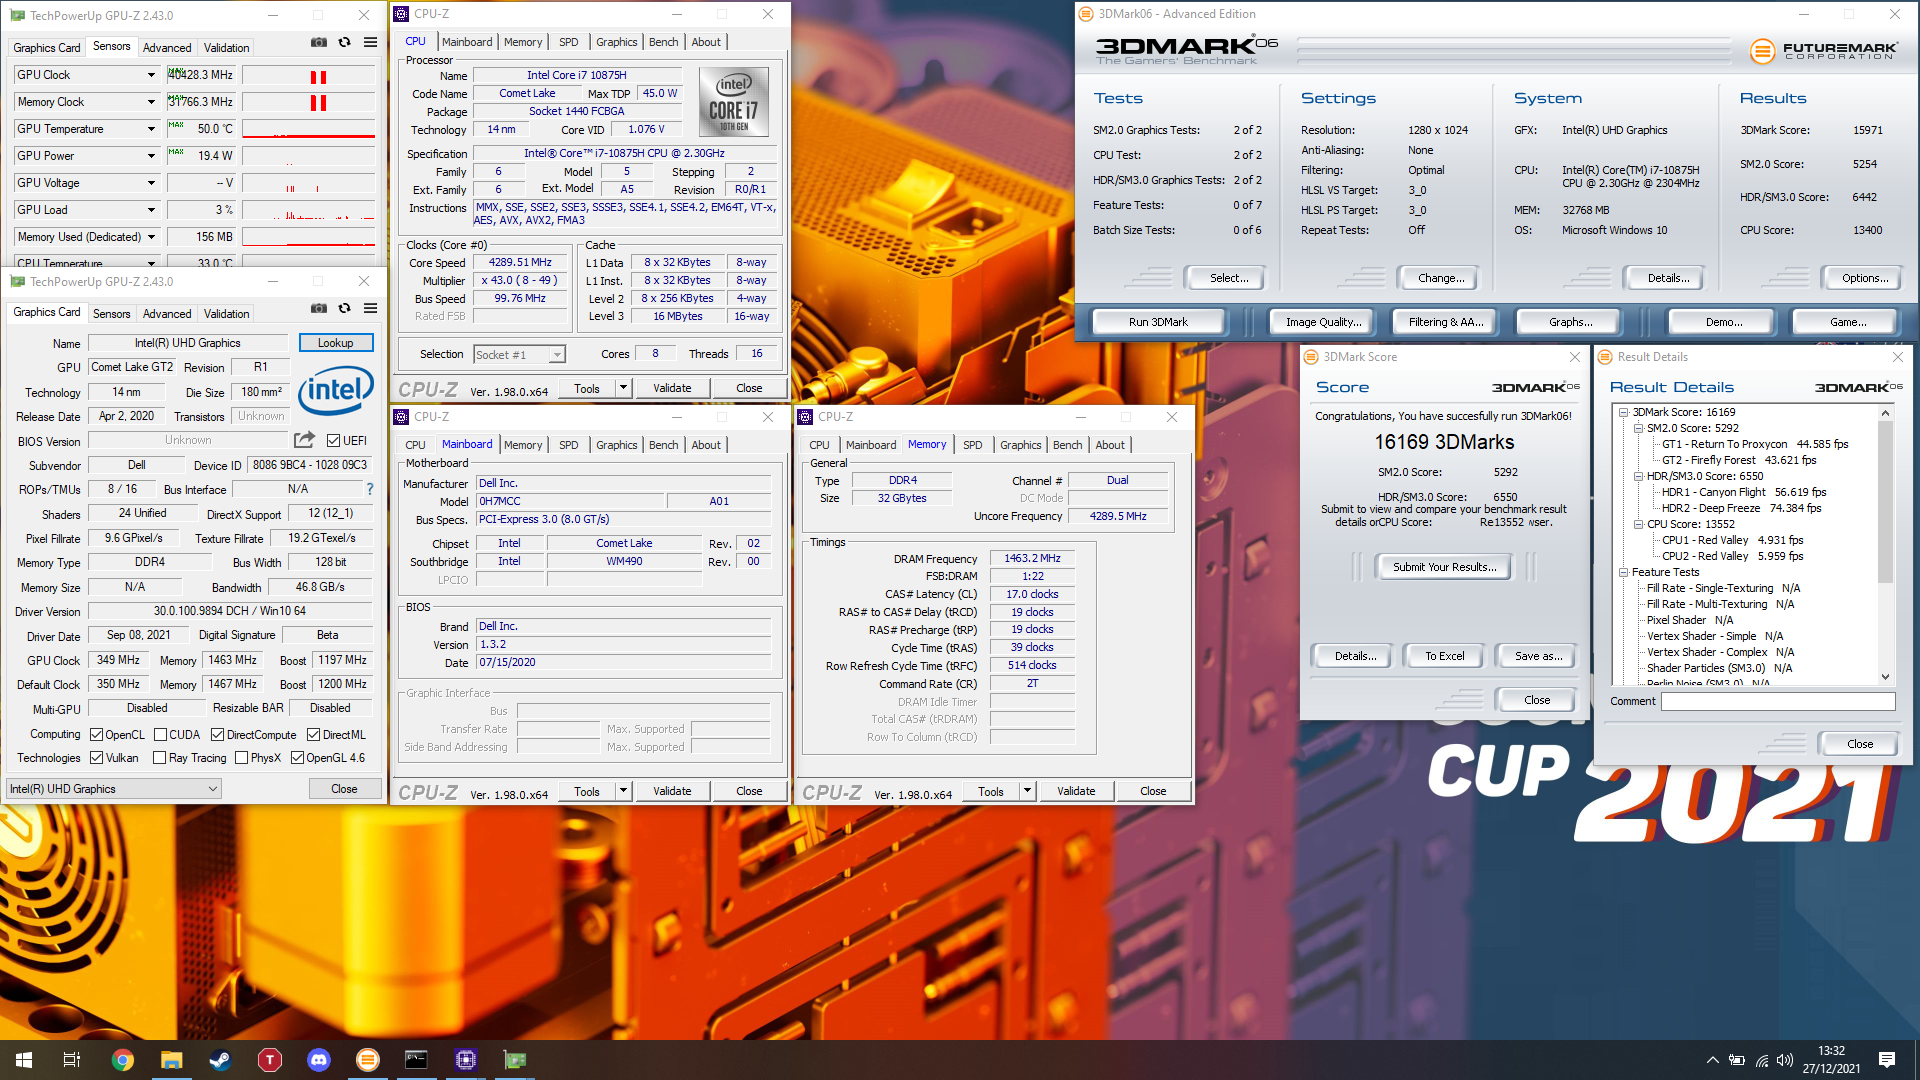Image resolution: width=1920 pixels, height=1080 pixels.
Task: Collapse the SM2.0 Score tree node
Action: coord(1638,428)
